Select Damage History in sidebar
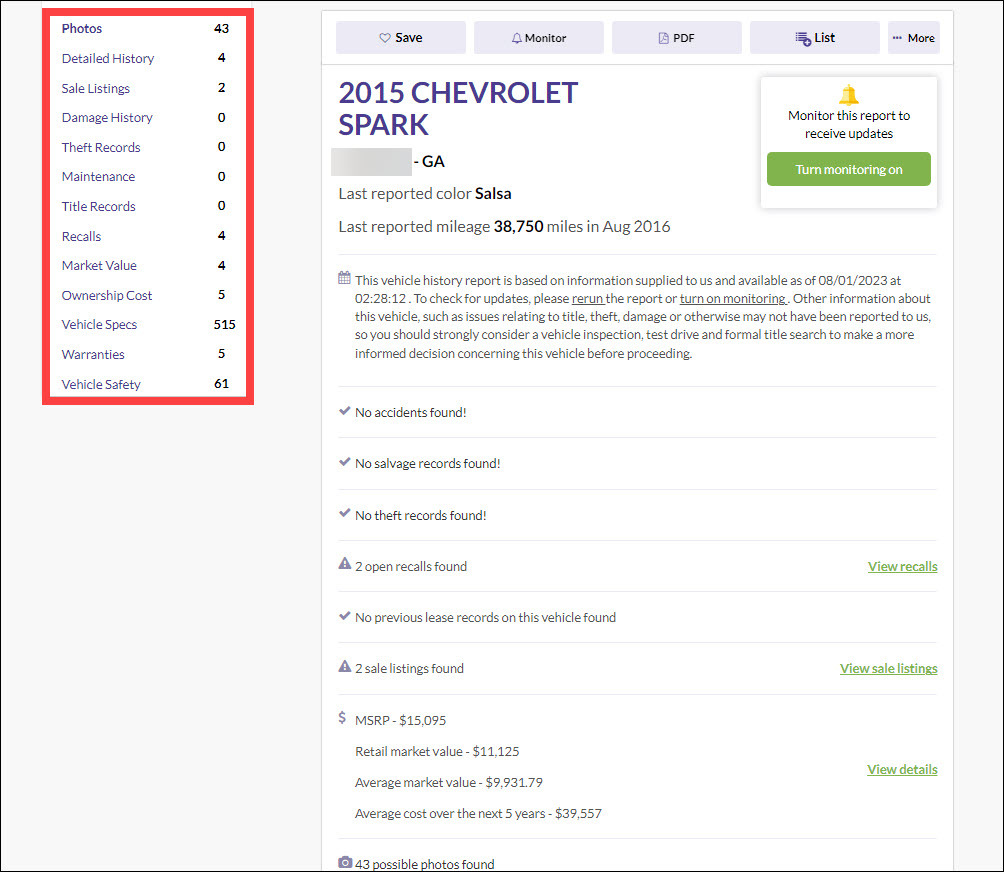1004x872 pixels. point(107,118)
